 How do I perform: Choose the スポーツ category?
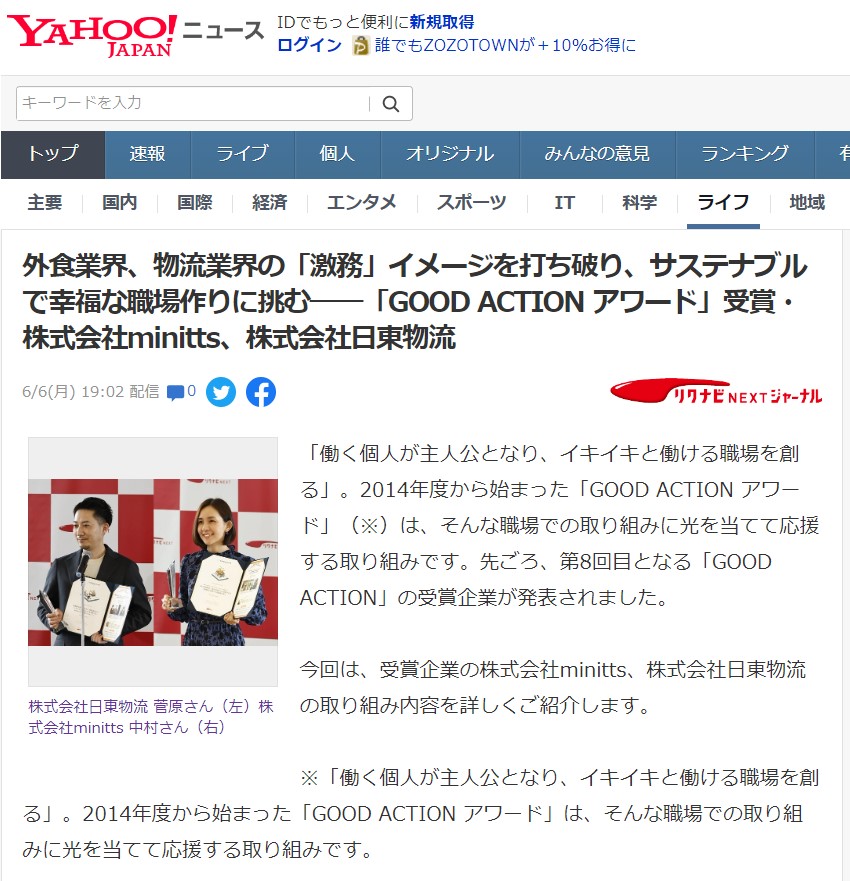click(x=471, y=203)
